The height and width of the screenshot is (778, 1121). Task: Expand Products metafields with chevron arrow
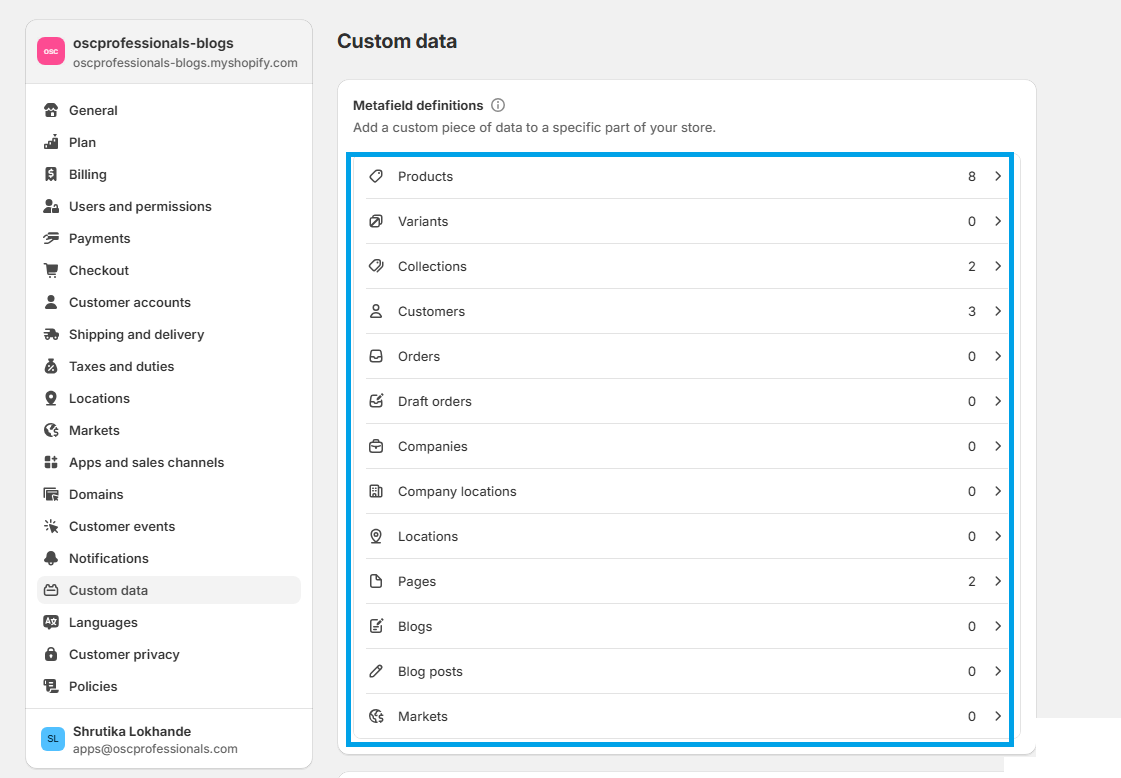point(997,176)
